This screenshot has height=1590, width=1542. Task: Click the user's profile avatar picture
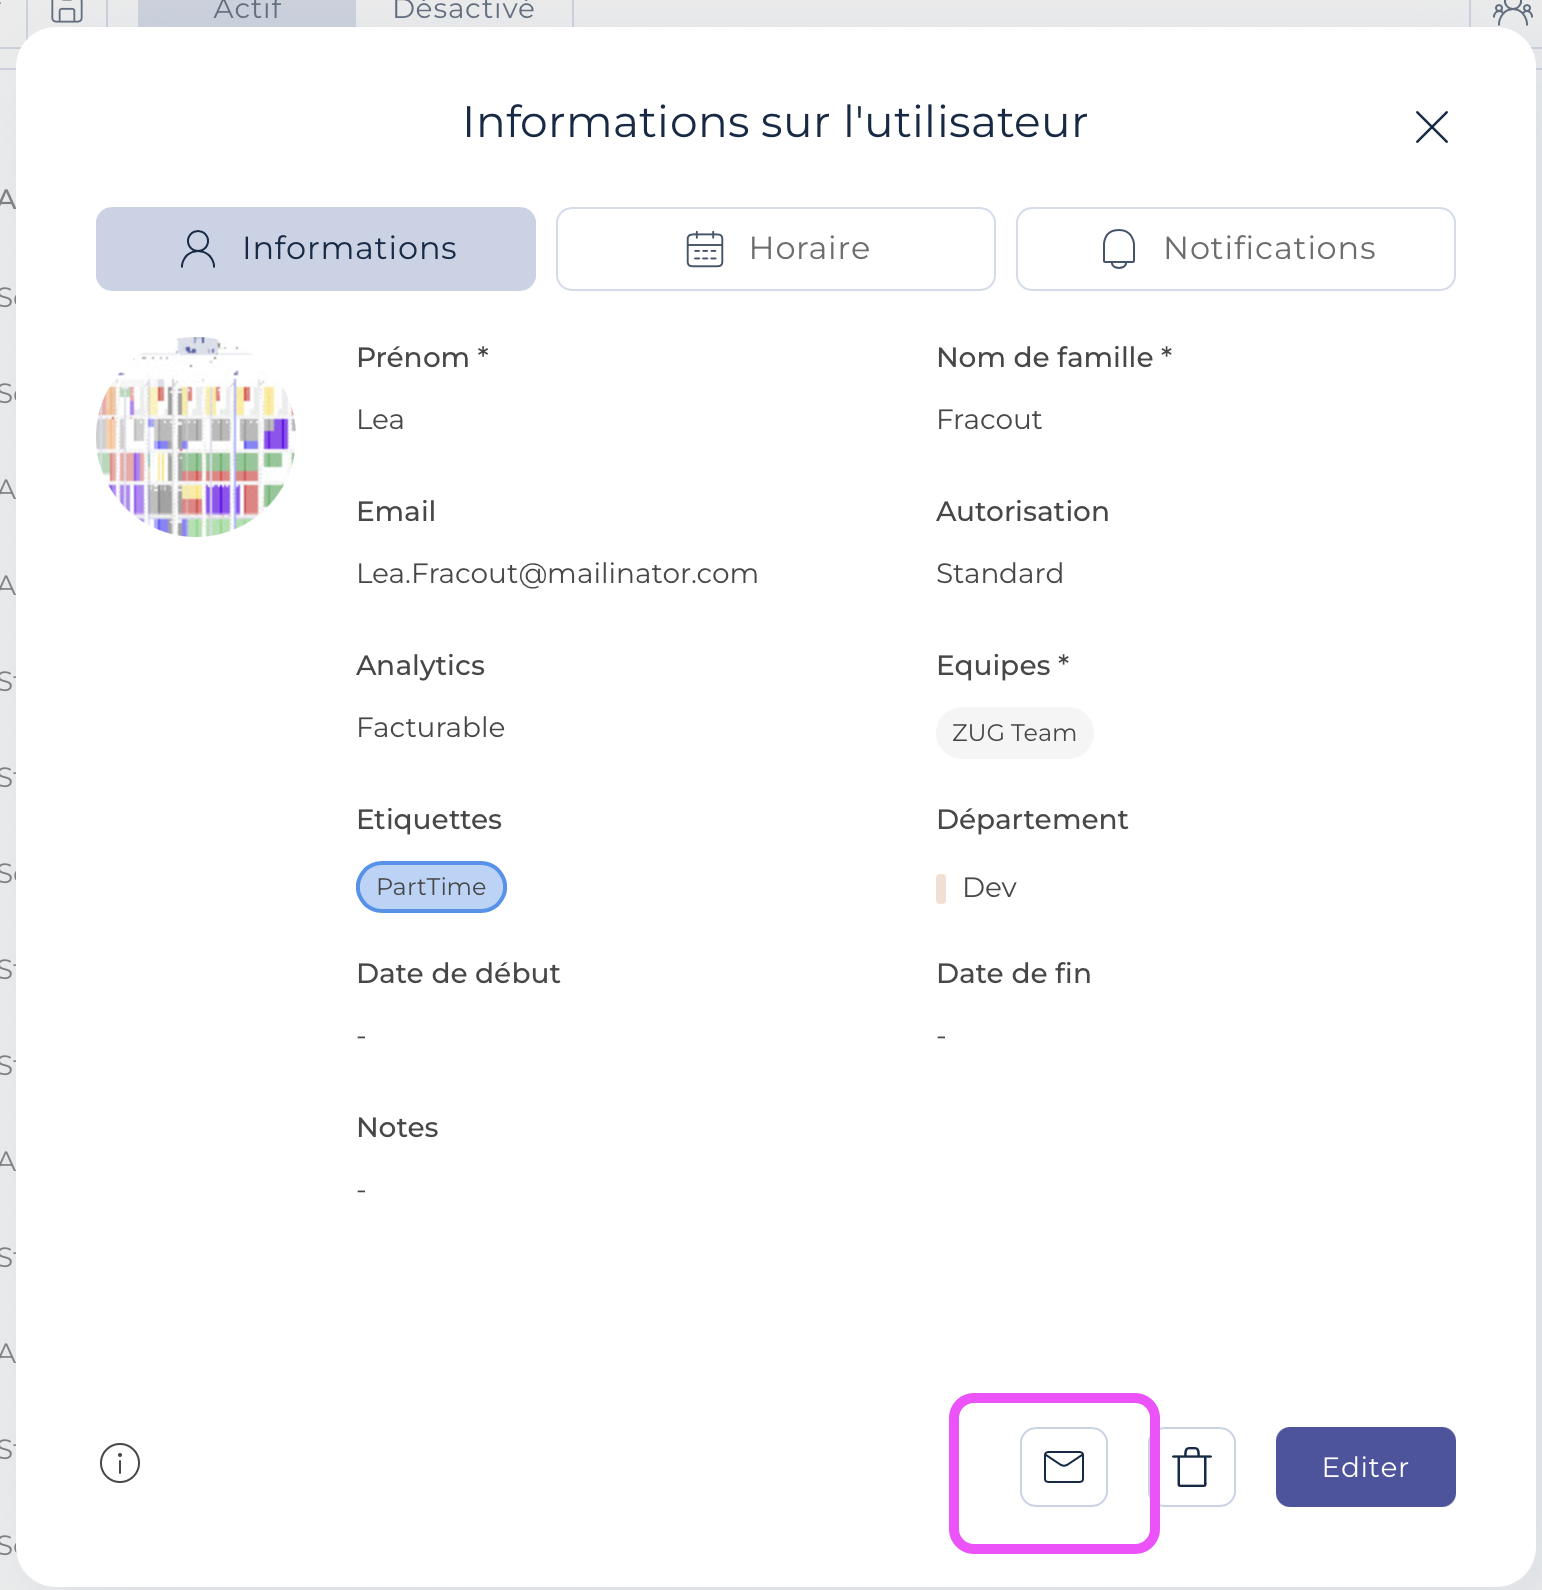point(196,437)
